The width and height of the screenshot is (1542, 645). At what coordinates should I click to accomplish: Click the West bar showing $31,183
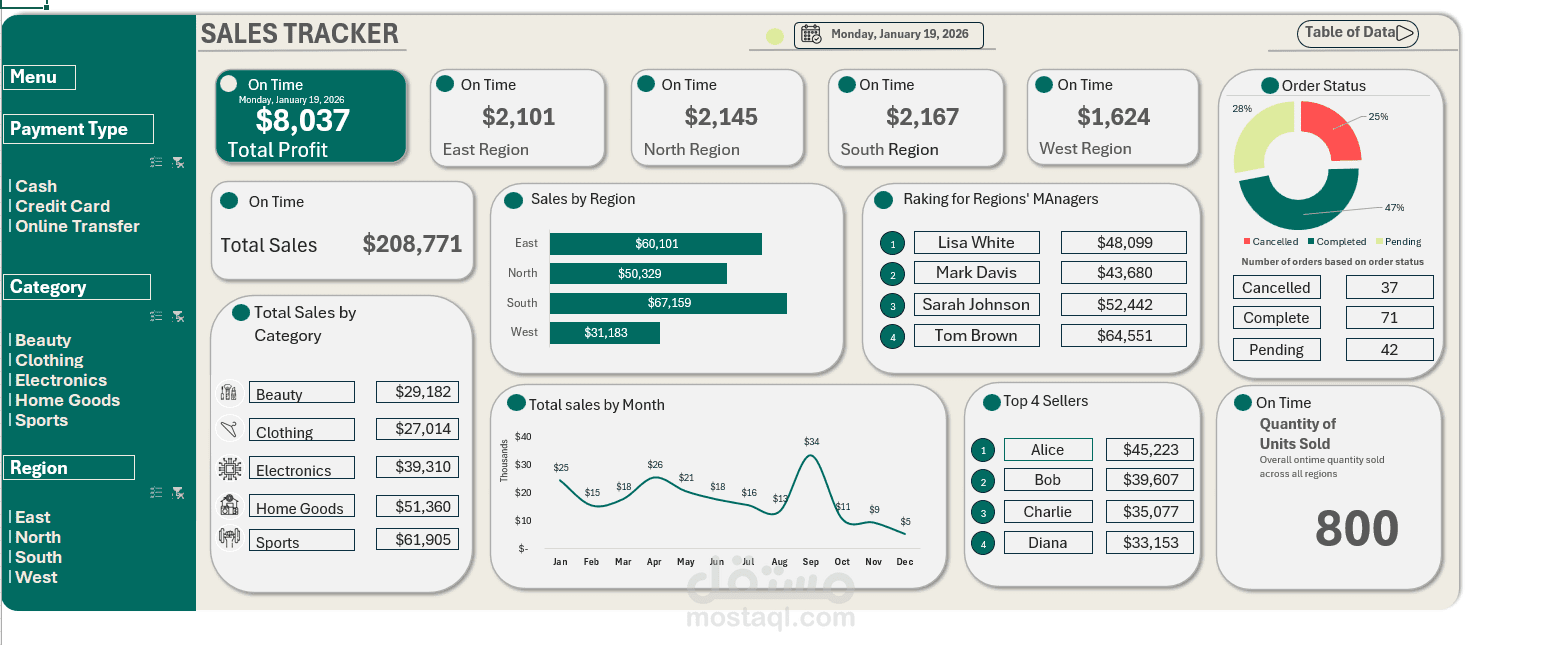pos(605,333)
